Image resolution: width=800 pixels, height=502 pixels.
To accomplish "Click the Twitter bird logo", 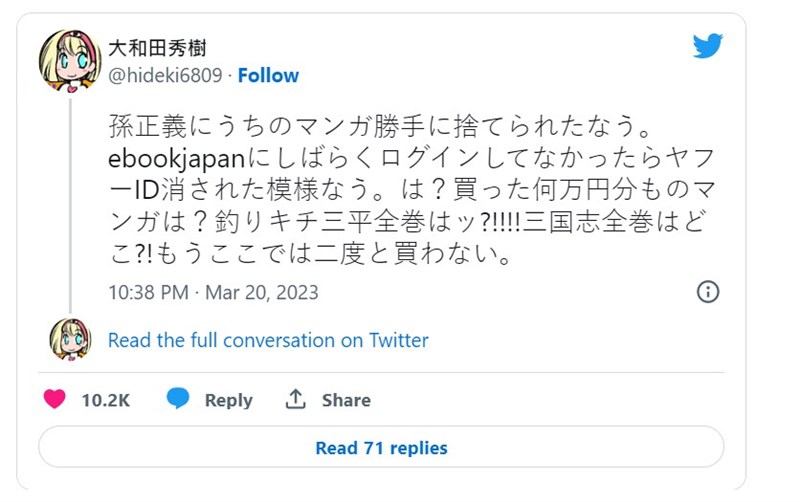I will point(707,46).
